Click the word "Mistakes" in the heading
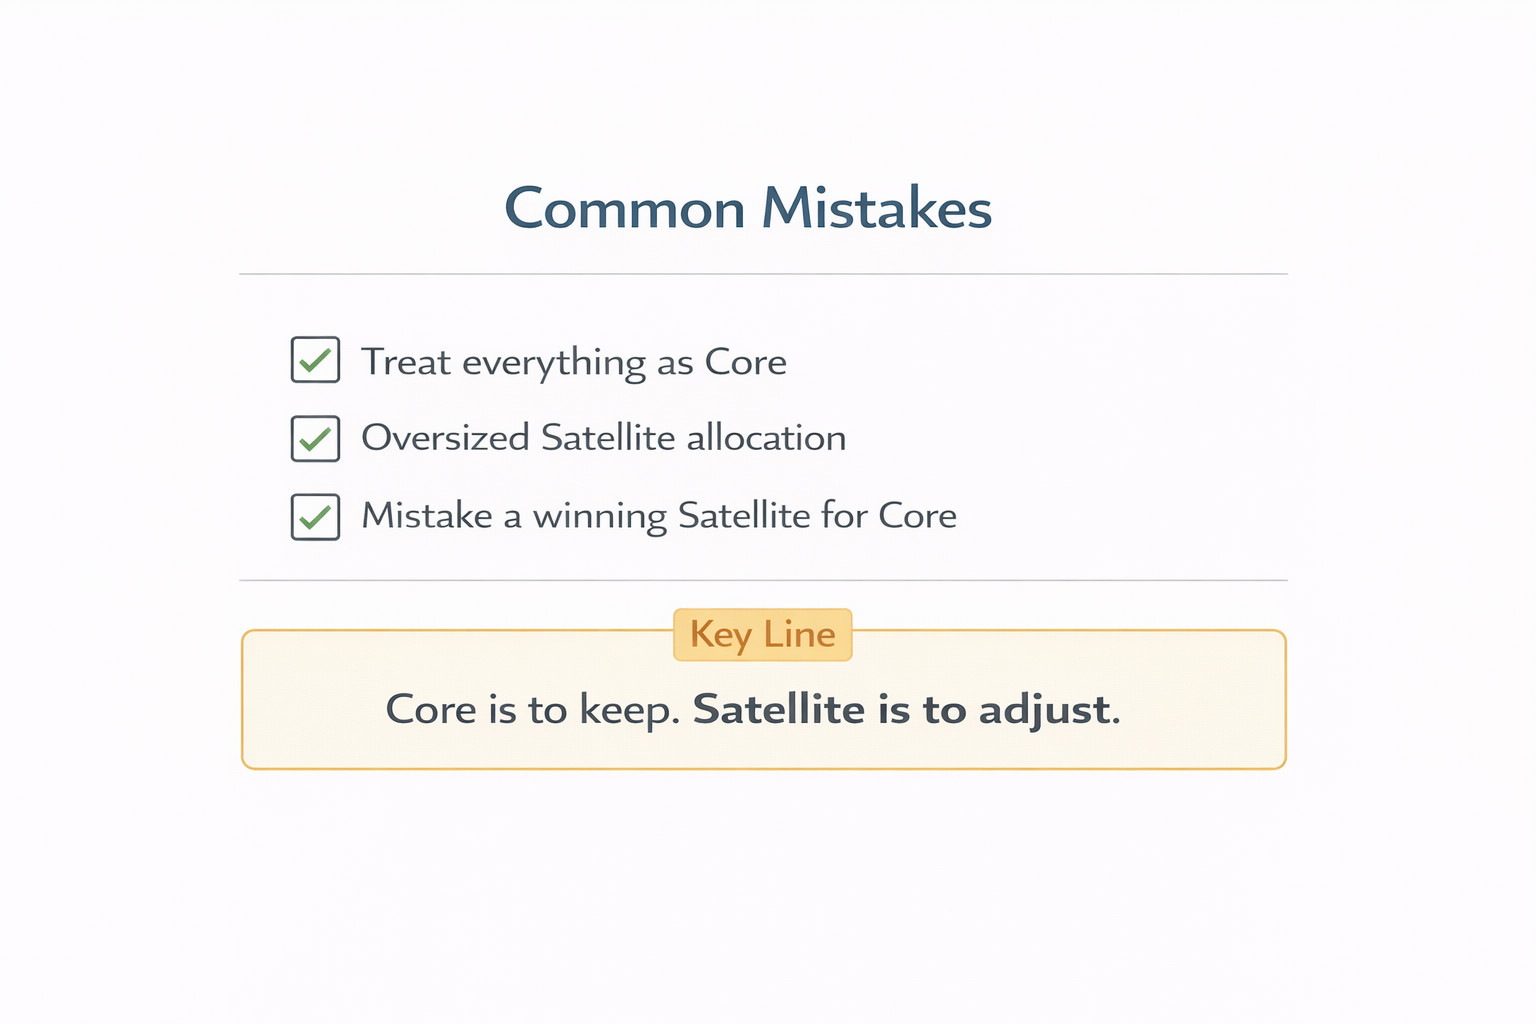The height and width of the screenshot is (1024, 1536). tap(876, 209)
